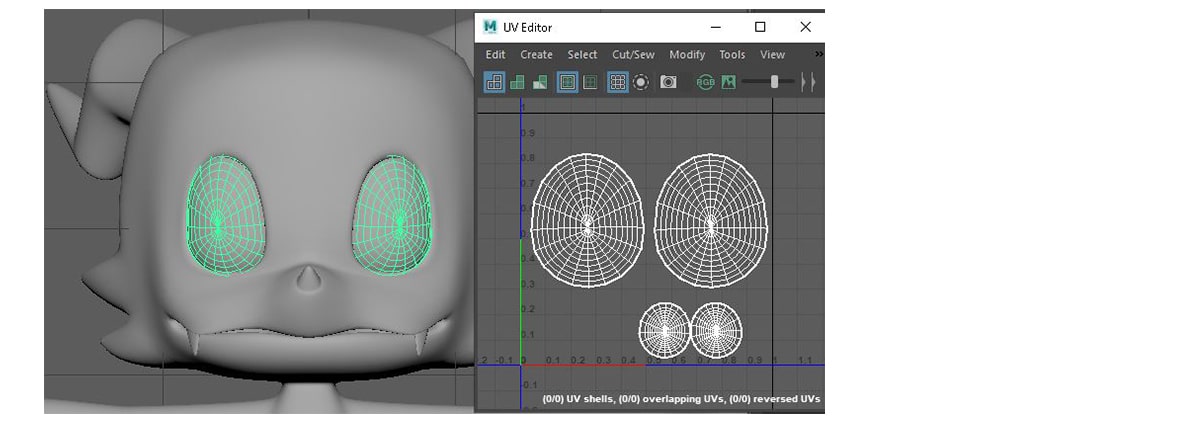Viewport: 1200px width, 427px height.
Task: Open the Cut/Sew menu
Action: [633, 55]
